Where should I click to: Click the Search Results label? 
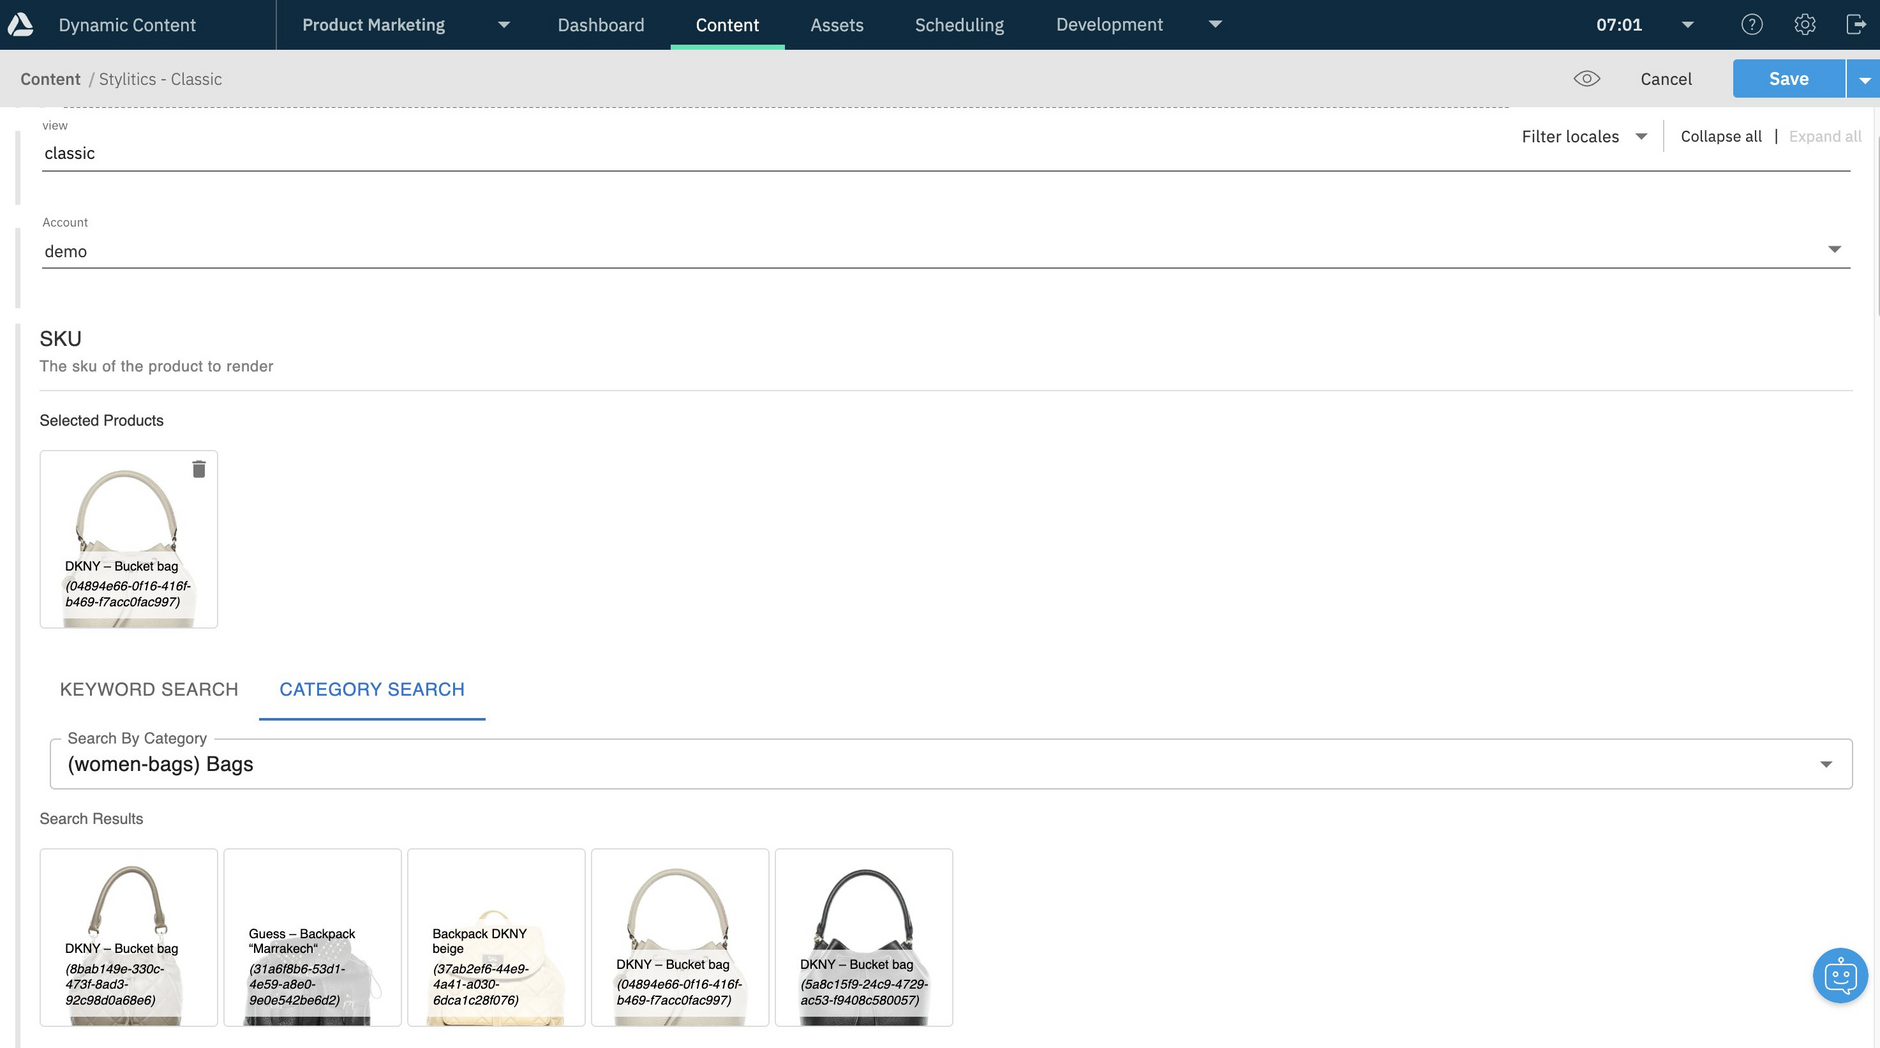click(91, 819)
